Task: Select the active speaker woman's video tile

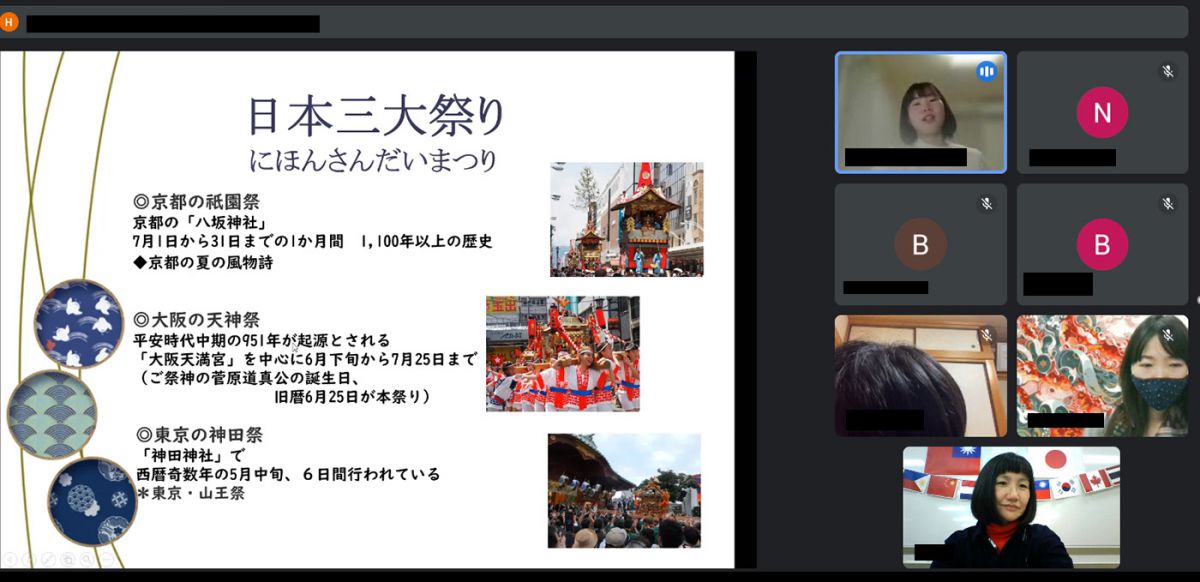Action: 920,112
